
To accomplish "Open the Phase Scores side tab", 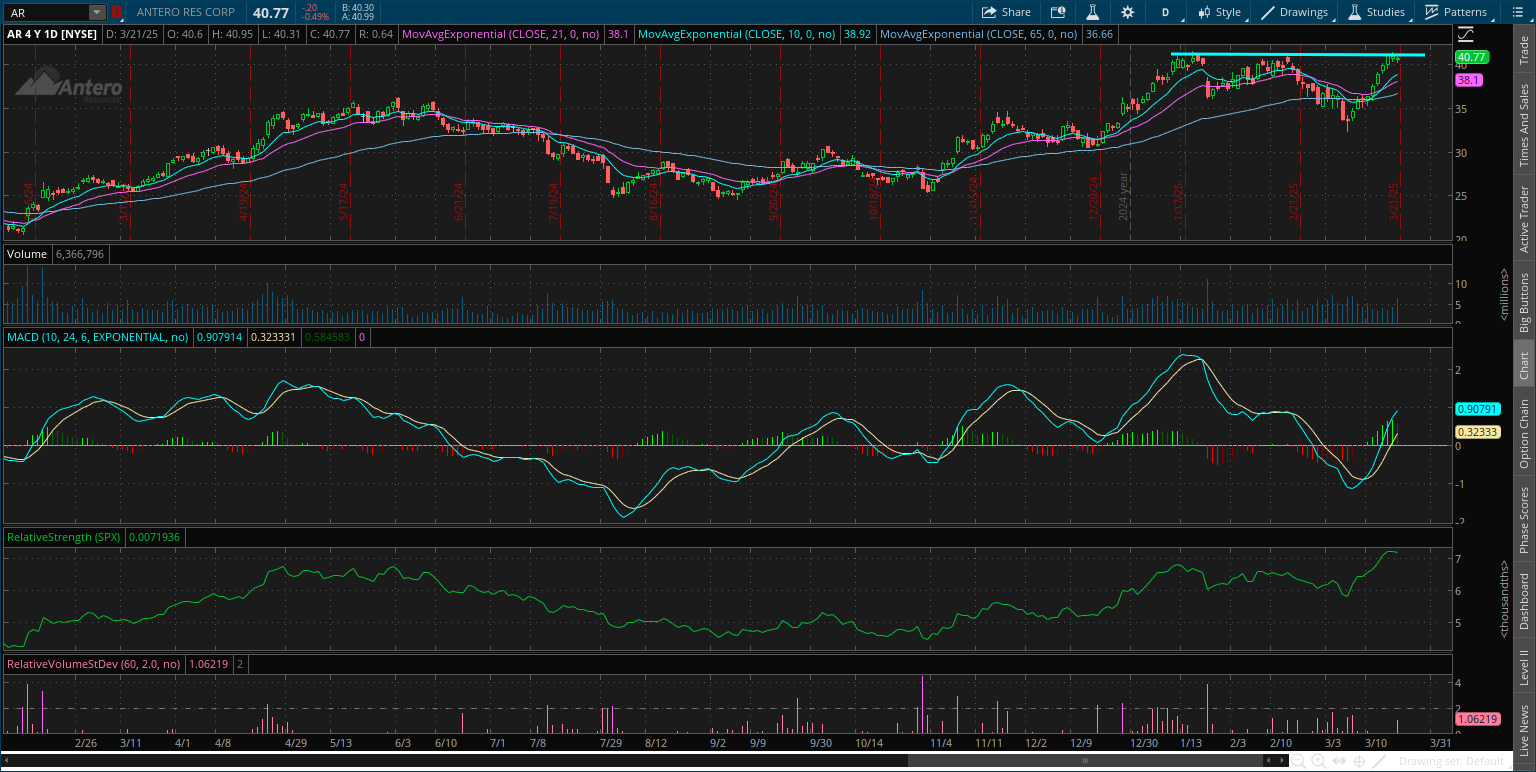I will tap(1524, 518).
